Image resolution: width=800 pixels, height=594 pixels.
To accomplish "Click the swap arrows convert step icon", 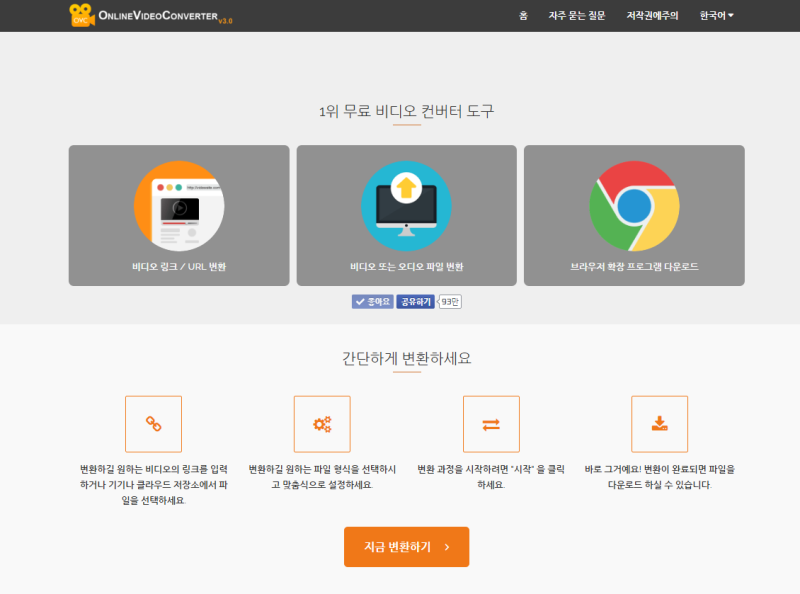I will pos(491,424).
